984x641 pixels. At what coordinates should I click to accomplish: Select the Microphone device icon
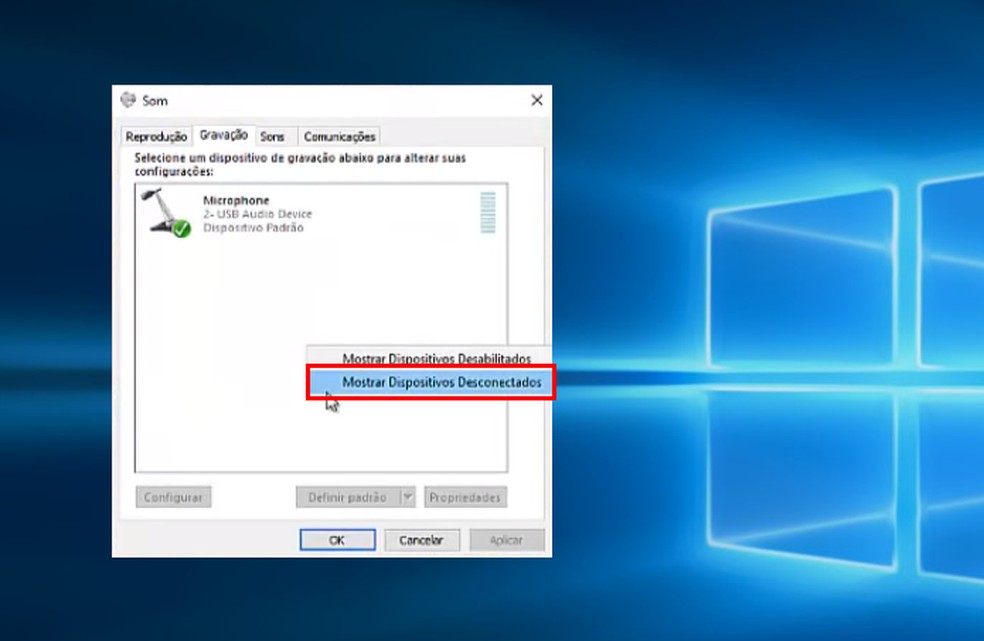(166, 213)
